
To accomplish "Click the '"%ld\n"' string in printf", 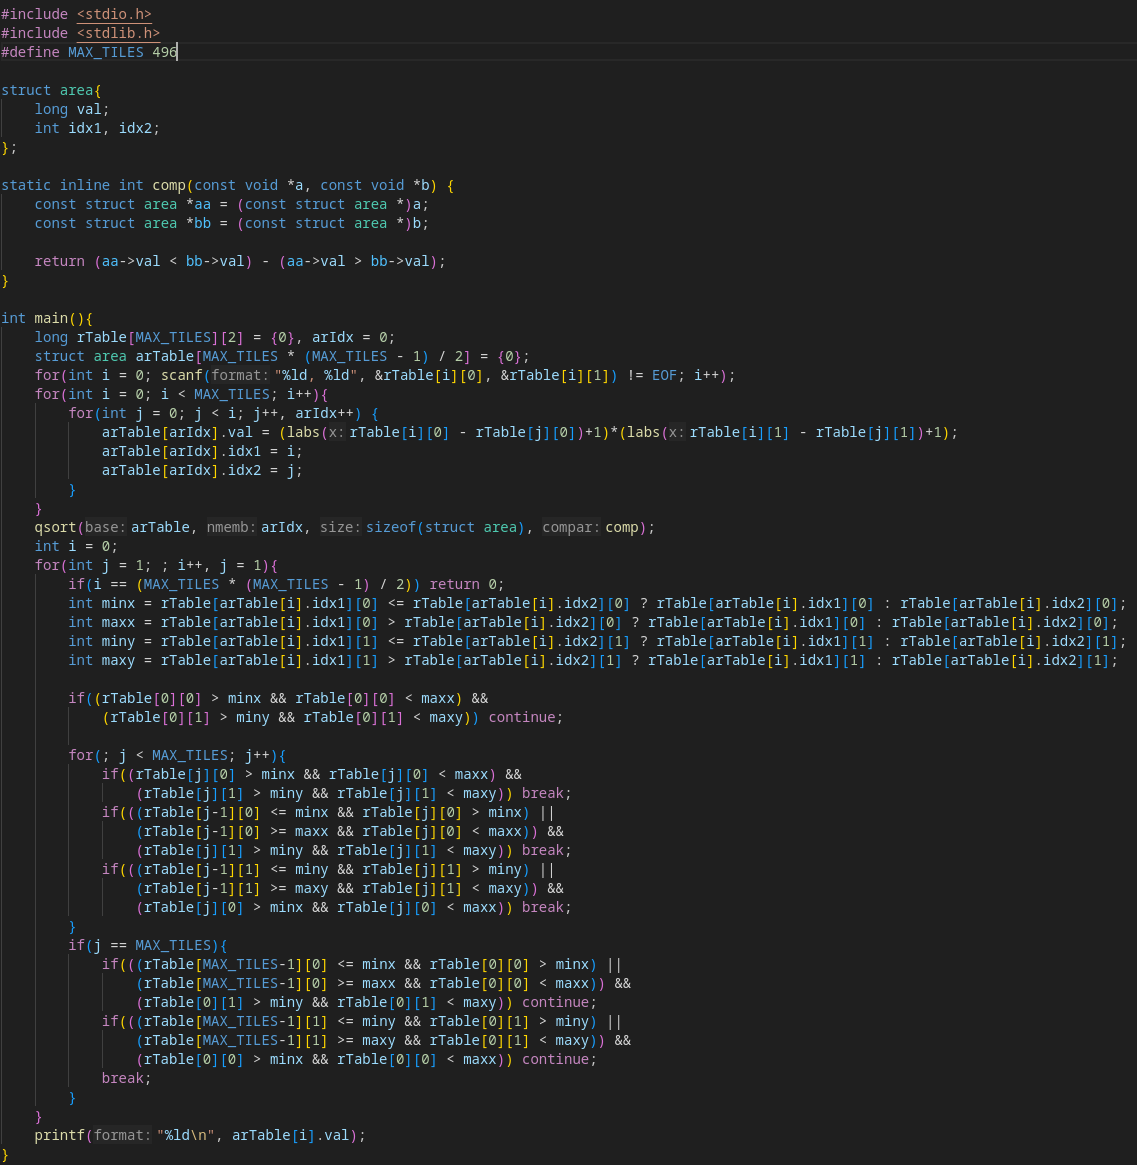I will pyautogui.click(x=186, y=1135).
